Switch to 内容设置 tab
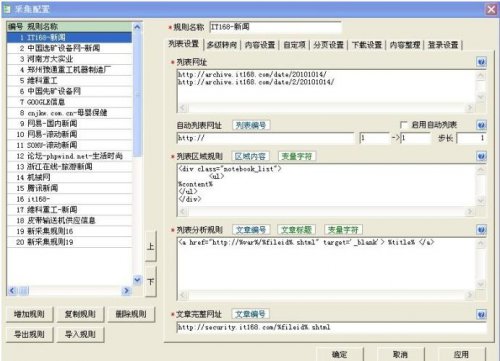The height and width of the screenshot is (361, 500). click(x=259, y=45)
